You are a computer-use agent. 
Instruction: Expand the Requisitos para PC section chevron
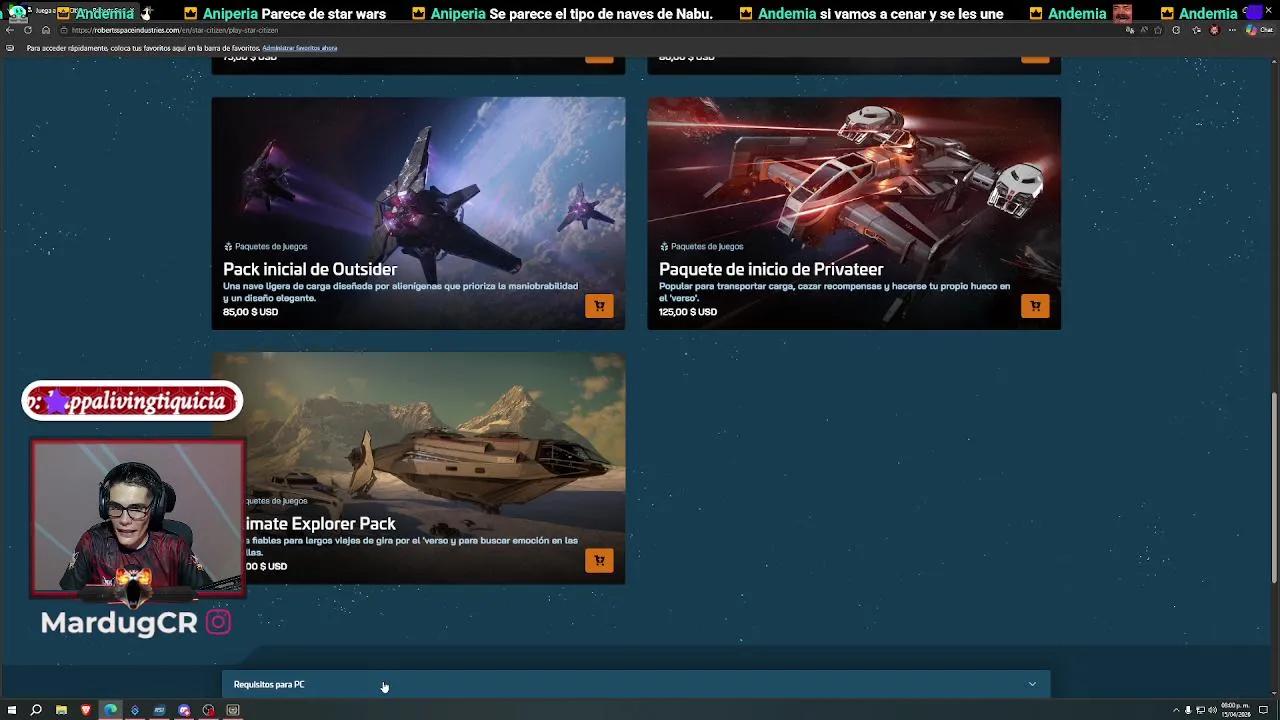tap(1032, 684)
